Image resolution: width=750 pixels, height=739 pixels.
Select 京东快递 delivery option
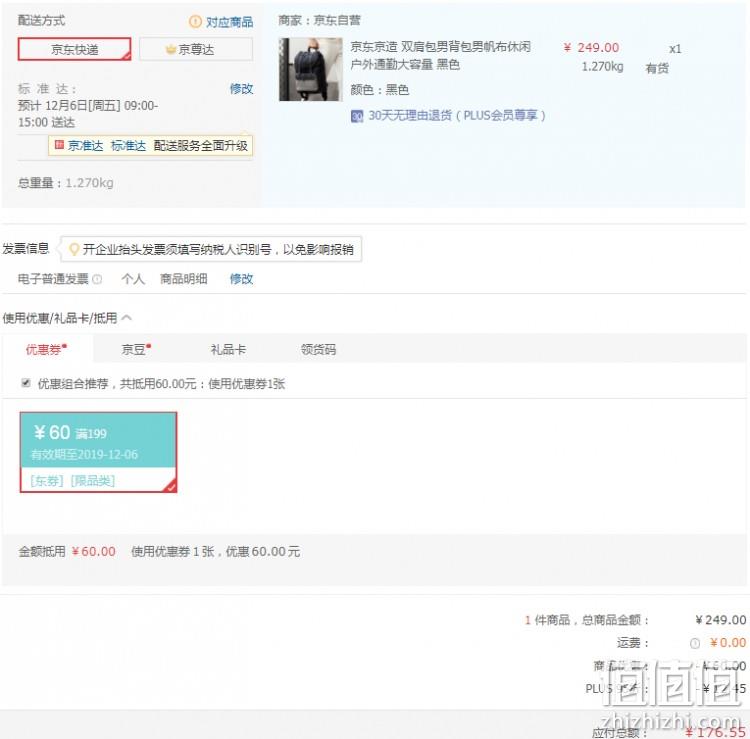tap(74, 49)
